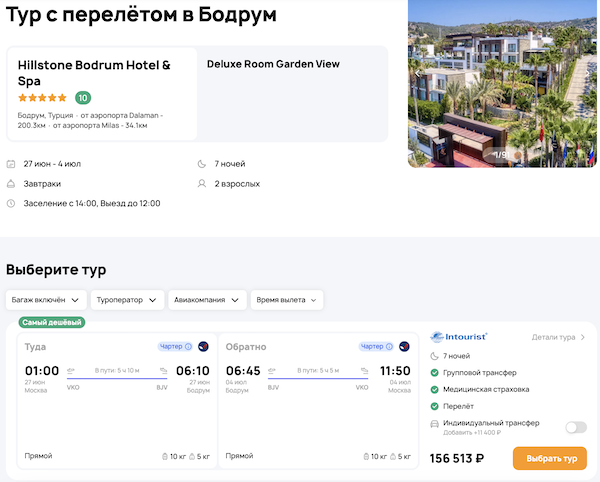Expand the Время вылета filter dropdown

click(x=287, y=299)
